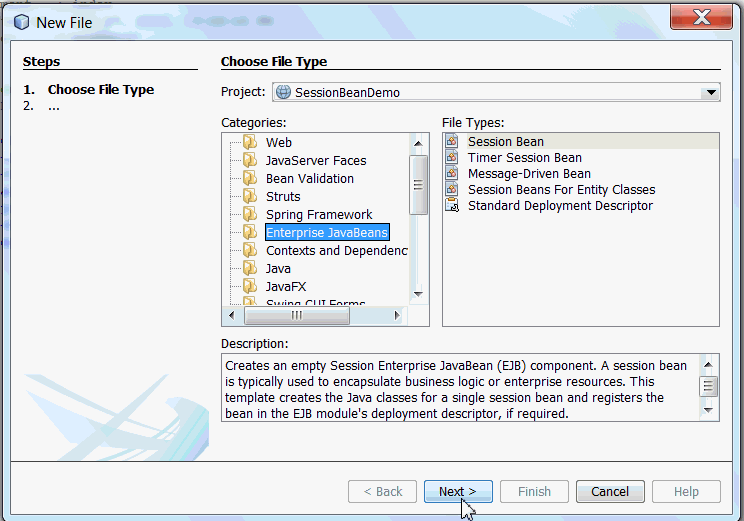Pick the Session Beans For Entity Classes icon
The width and height of the screenshot is (744, 521).
click(x=452, y=189)
